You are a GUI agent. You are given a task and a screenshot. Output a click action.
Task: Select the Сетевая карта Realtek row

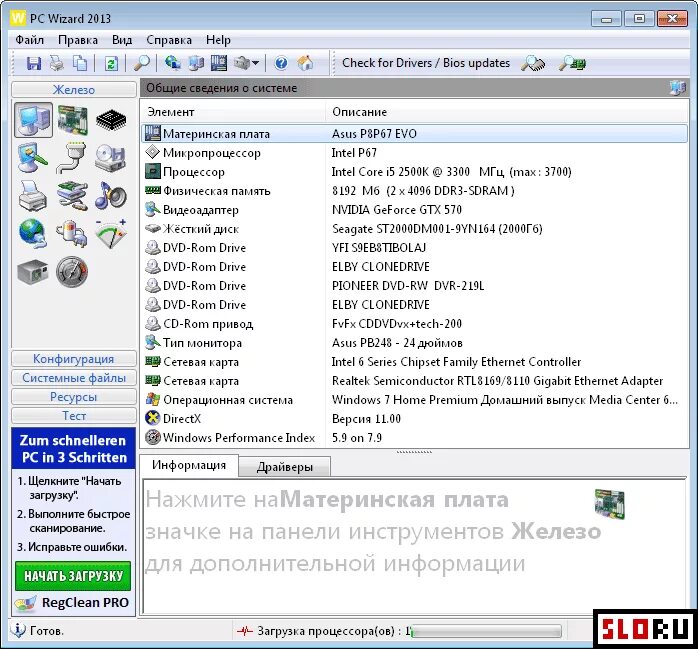coord(414,381)
